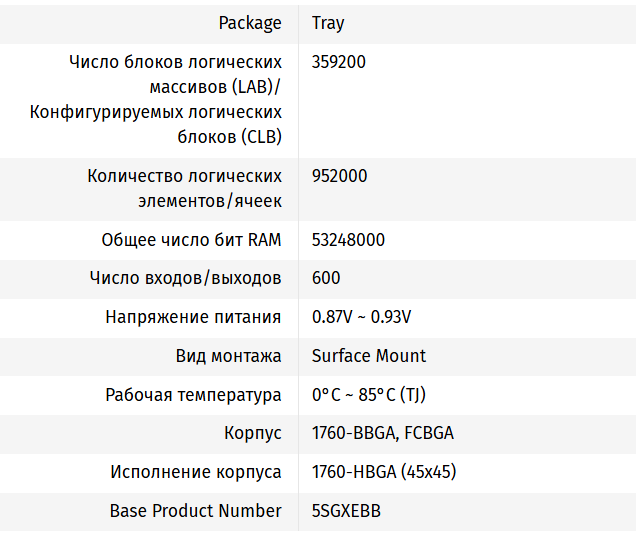Click the 'Общее число бит RAM' label

(x=191, y=240)
